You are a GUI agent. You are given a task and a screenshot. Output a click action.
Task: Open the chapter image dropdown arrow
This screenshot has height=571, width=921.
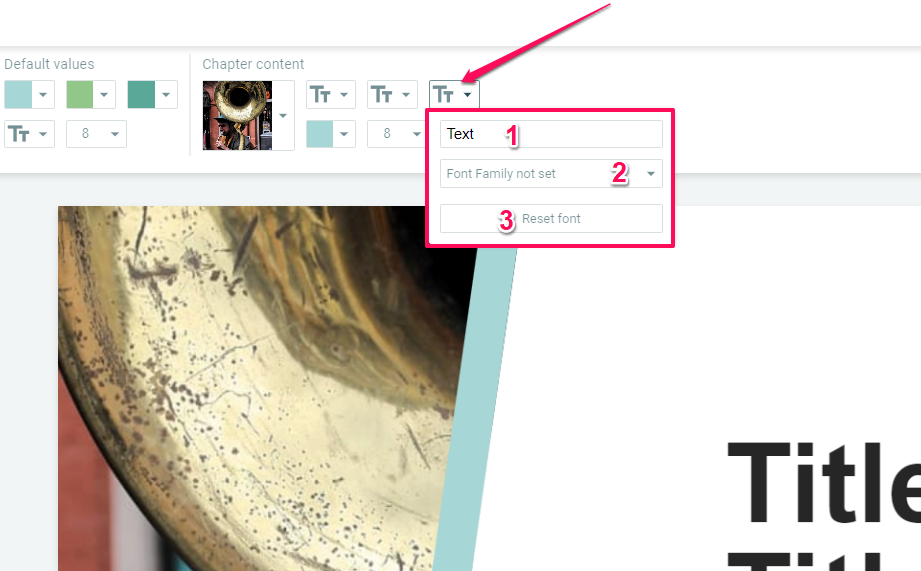tap(283, 115)
